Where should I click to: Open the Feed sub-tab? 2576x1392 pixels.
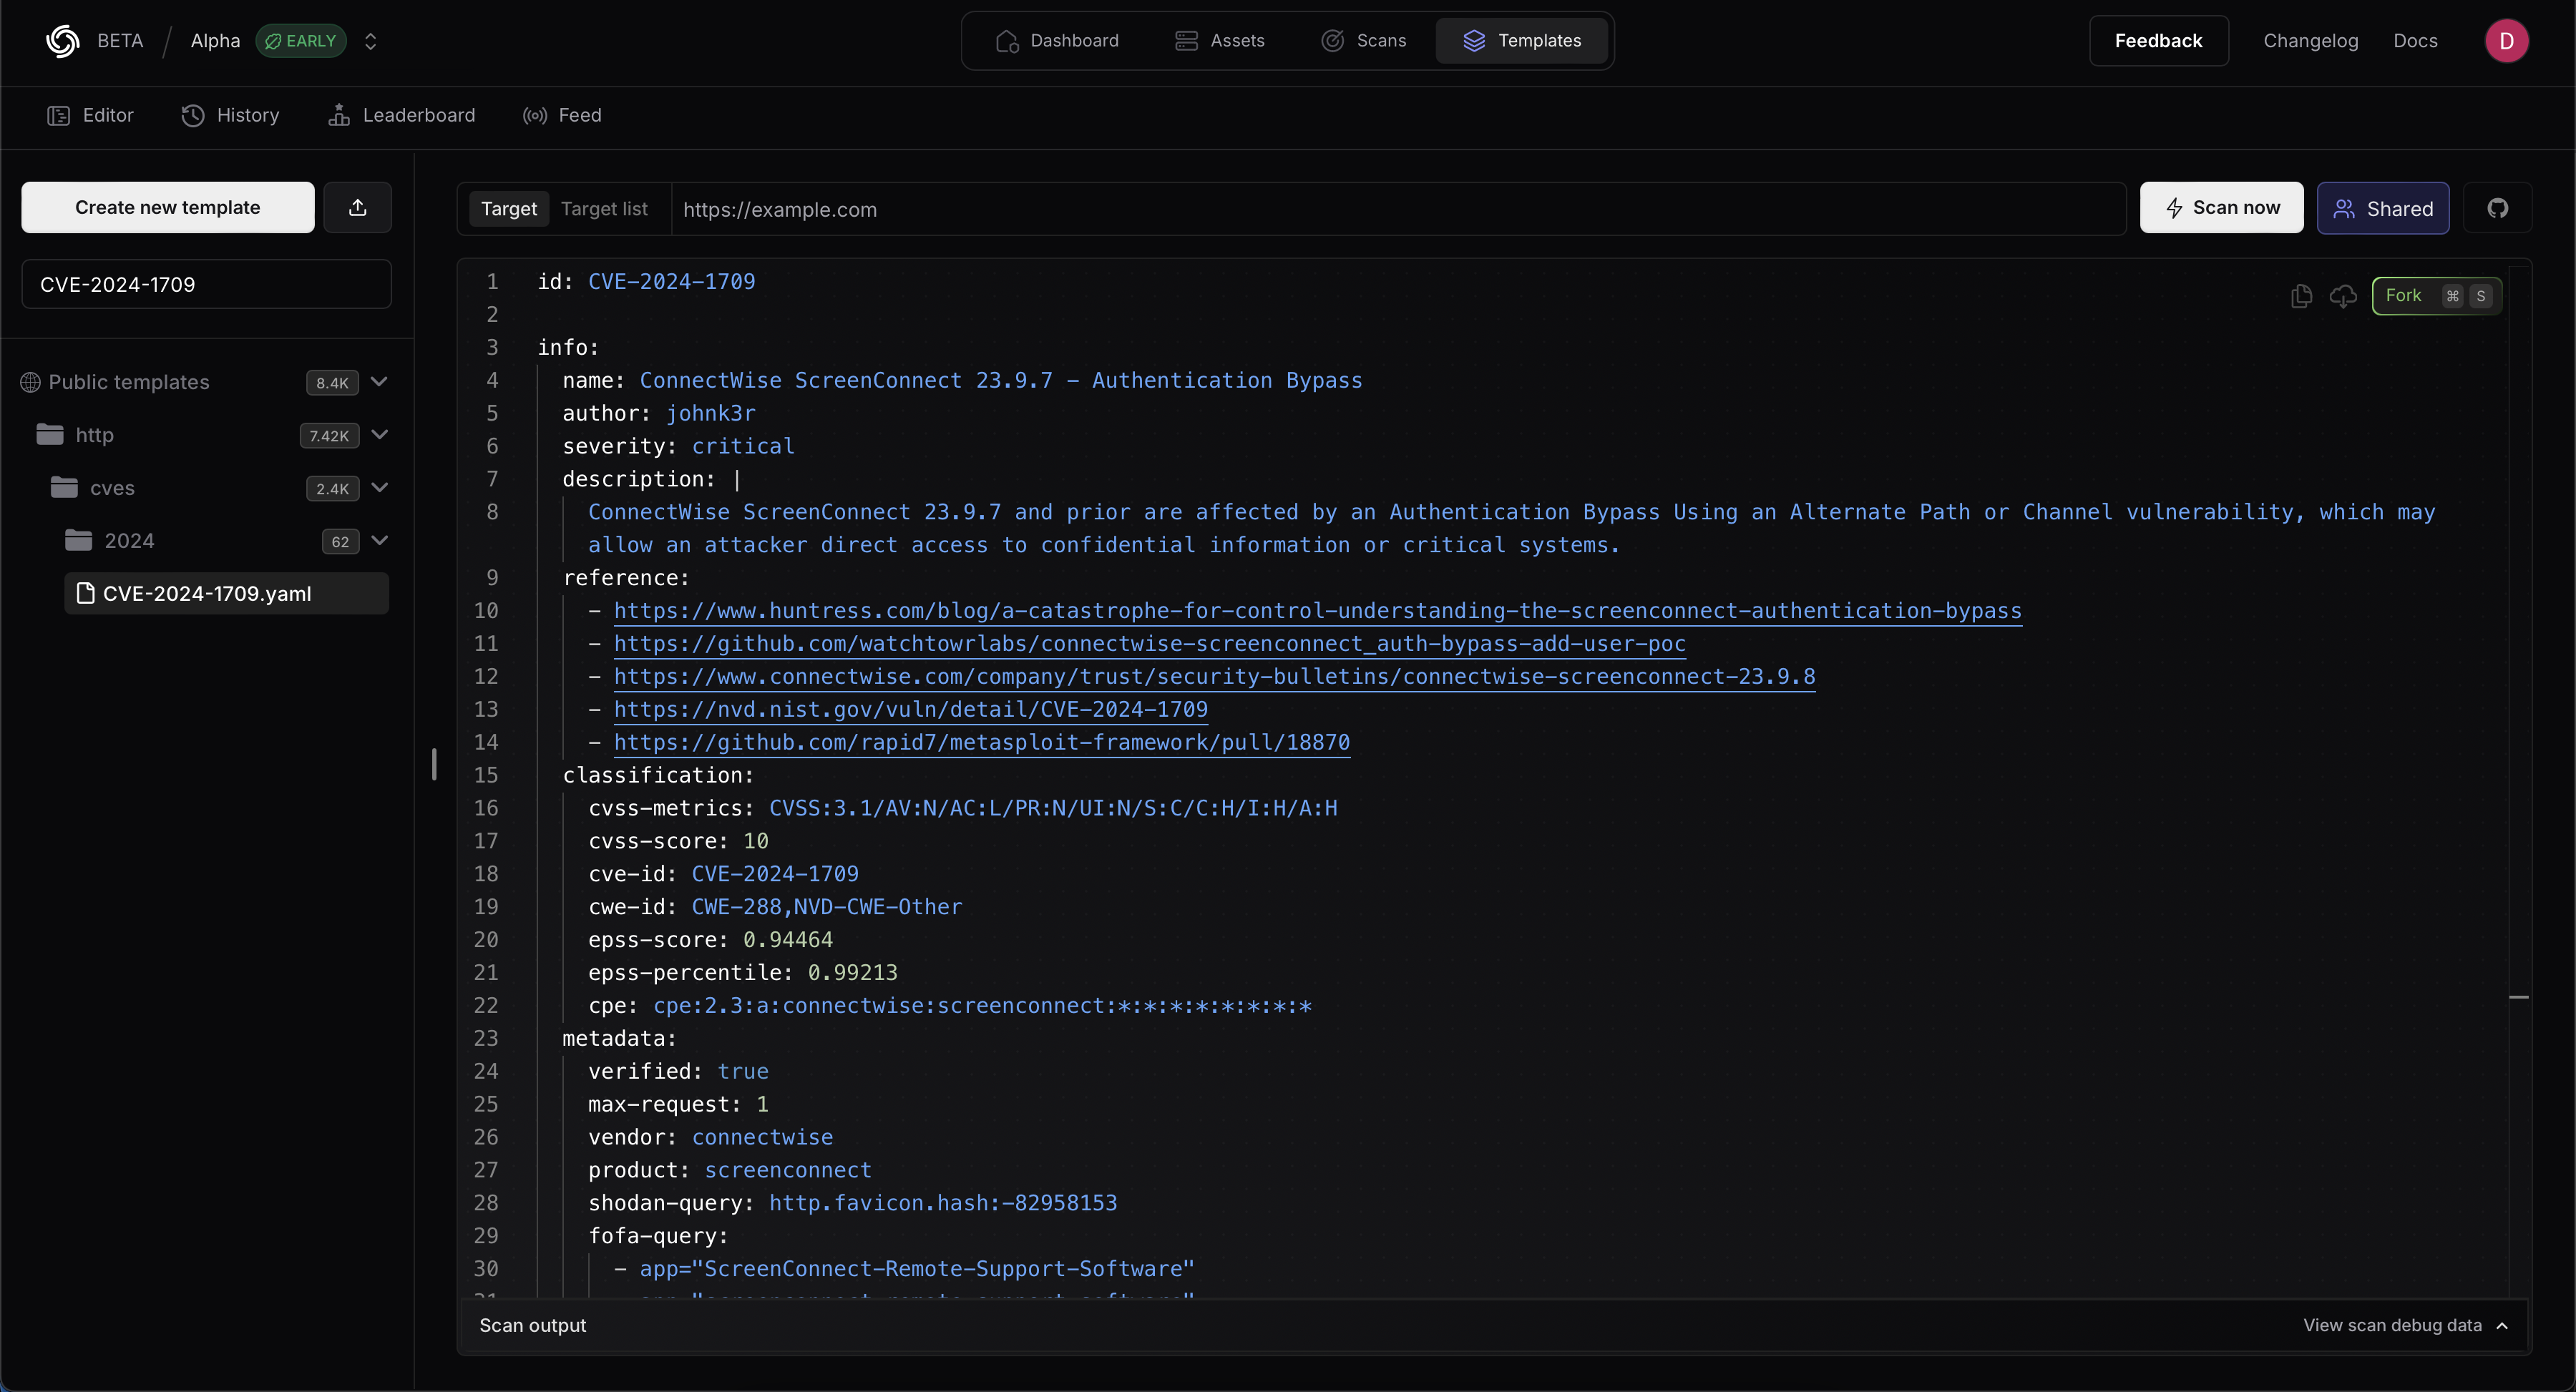(x=562, y=115)
